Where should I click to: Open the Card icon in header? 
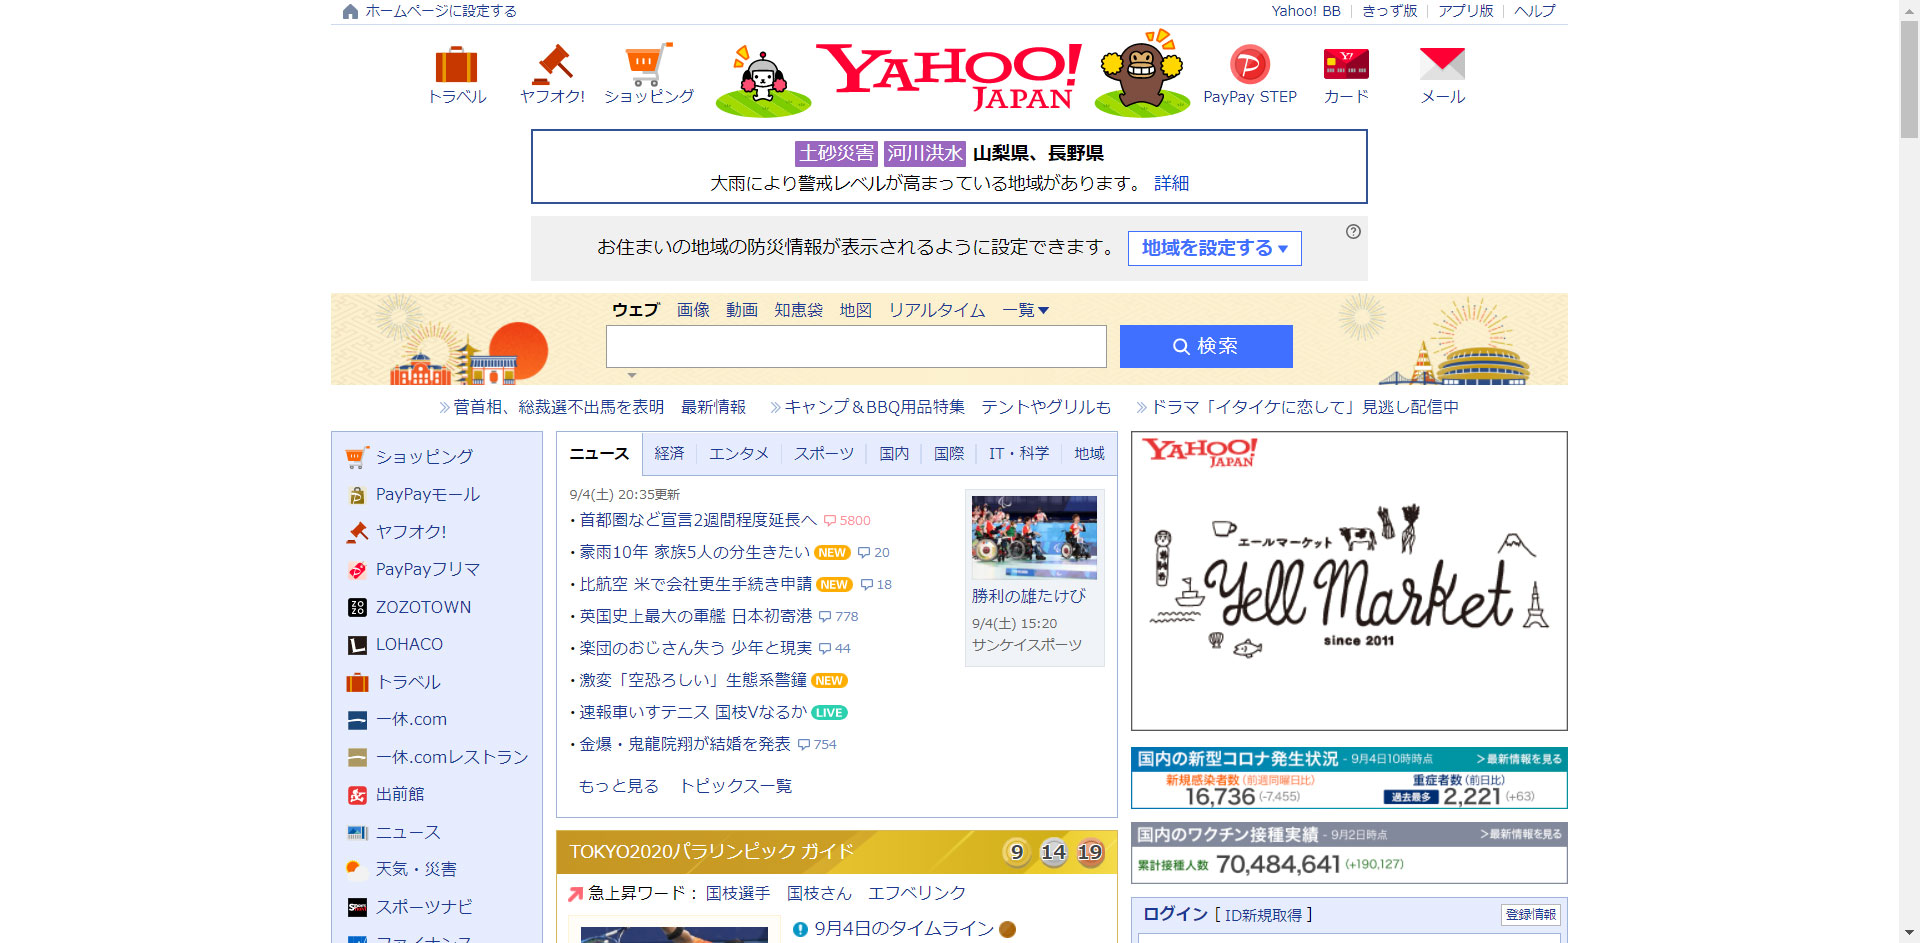pos(1346,64)
